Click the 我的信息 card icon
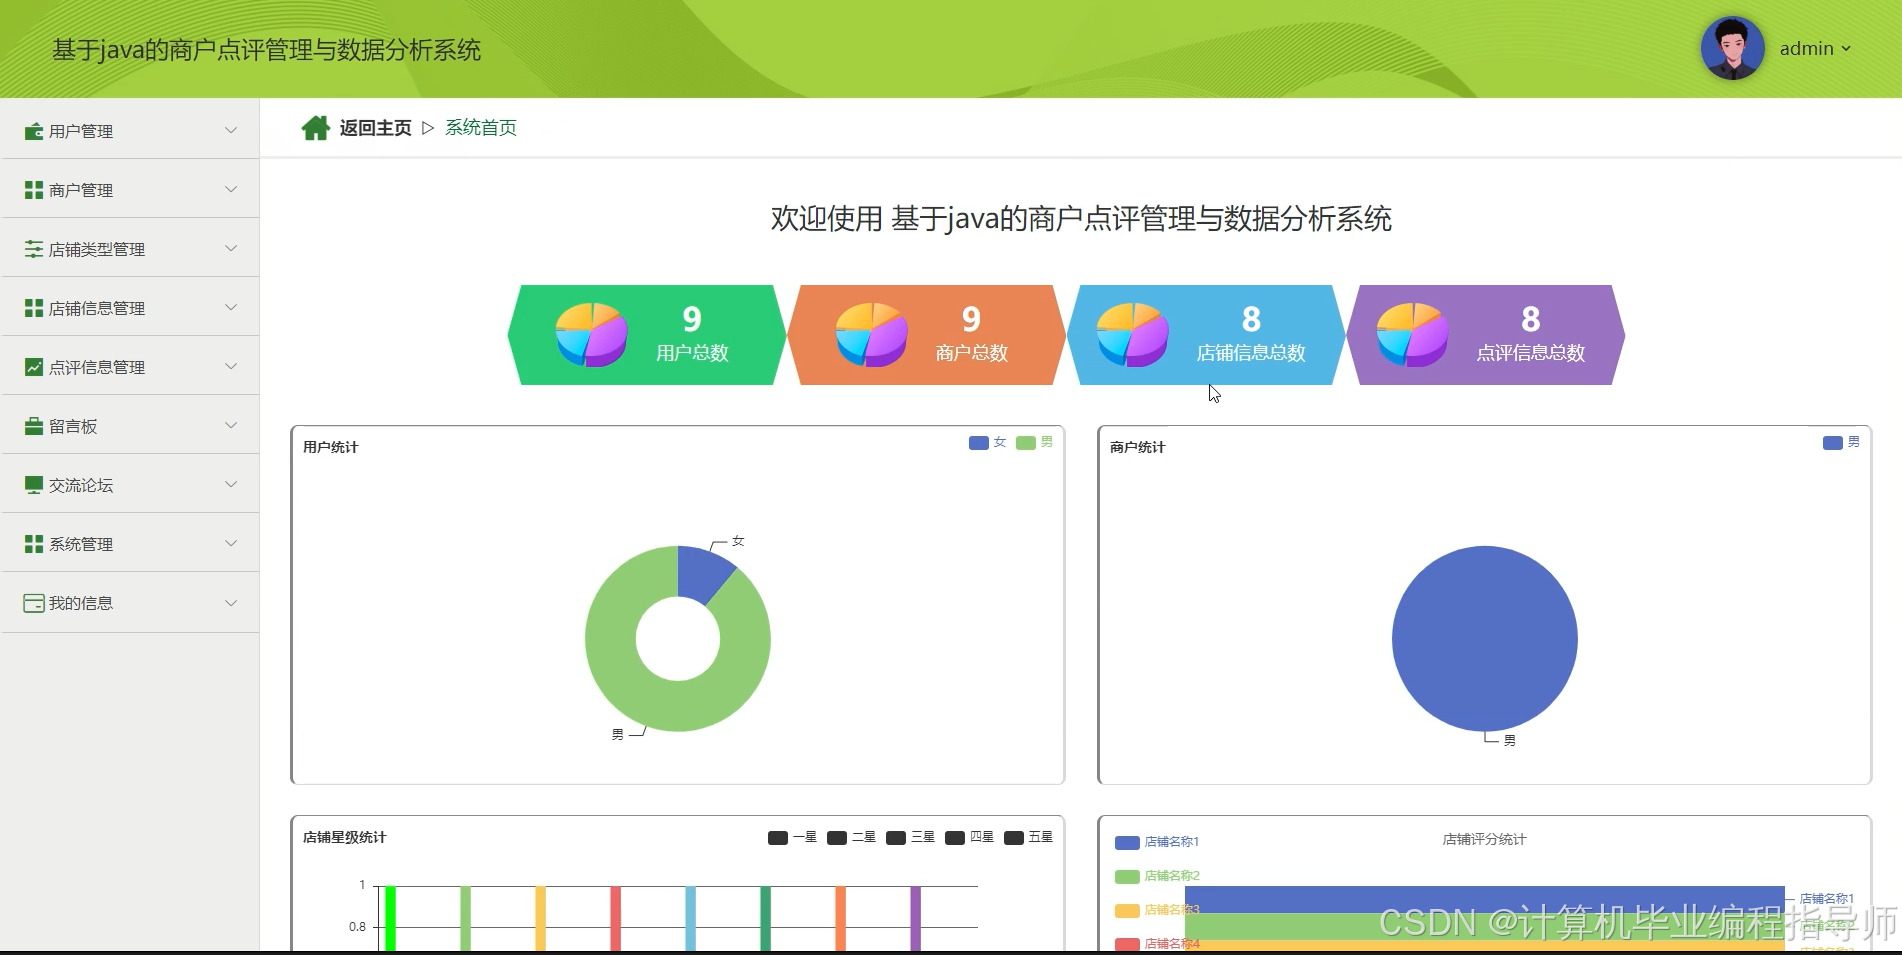1902x955 pixels. (x=34, y=603)
